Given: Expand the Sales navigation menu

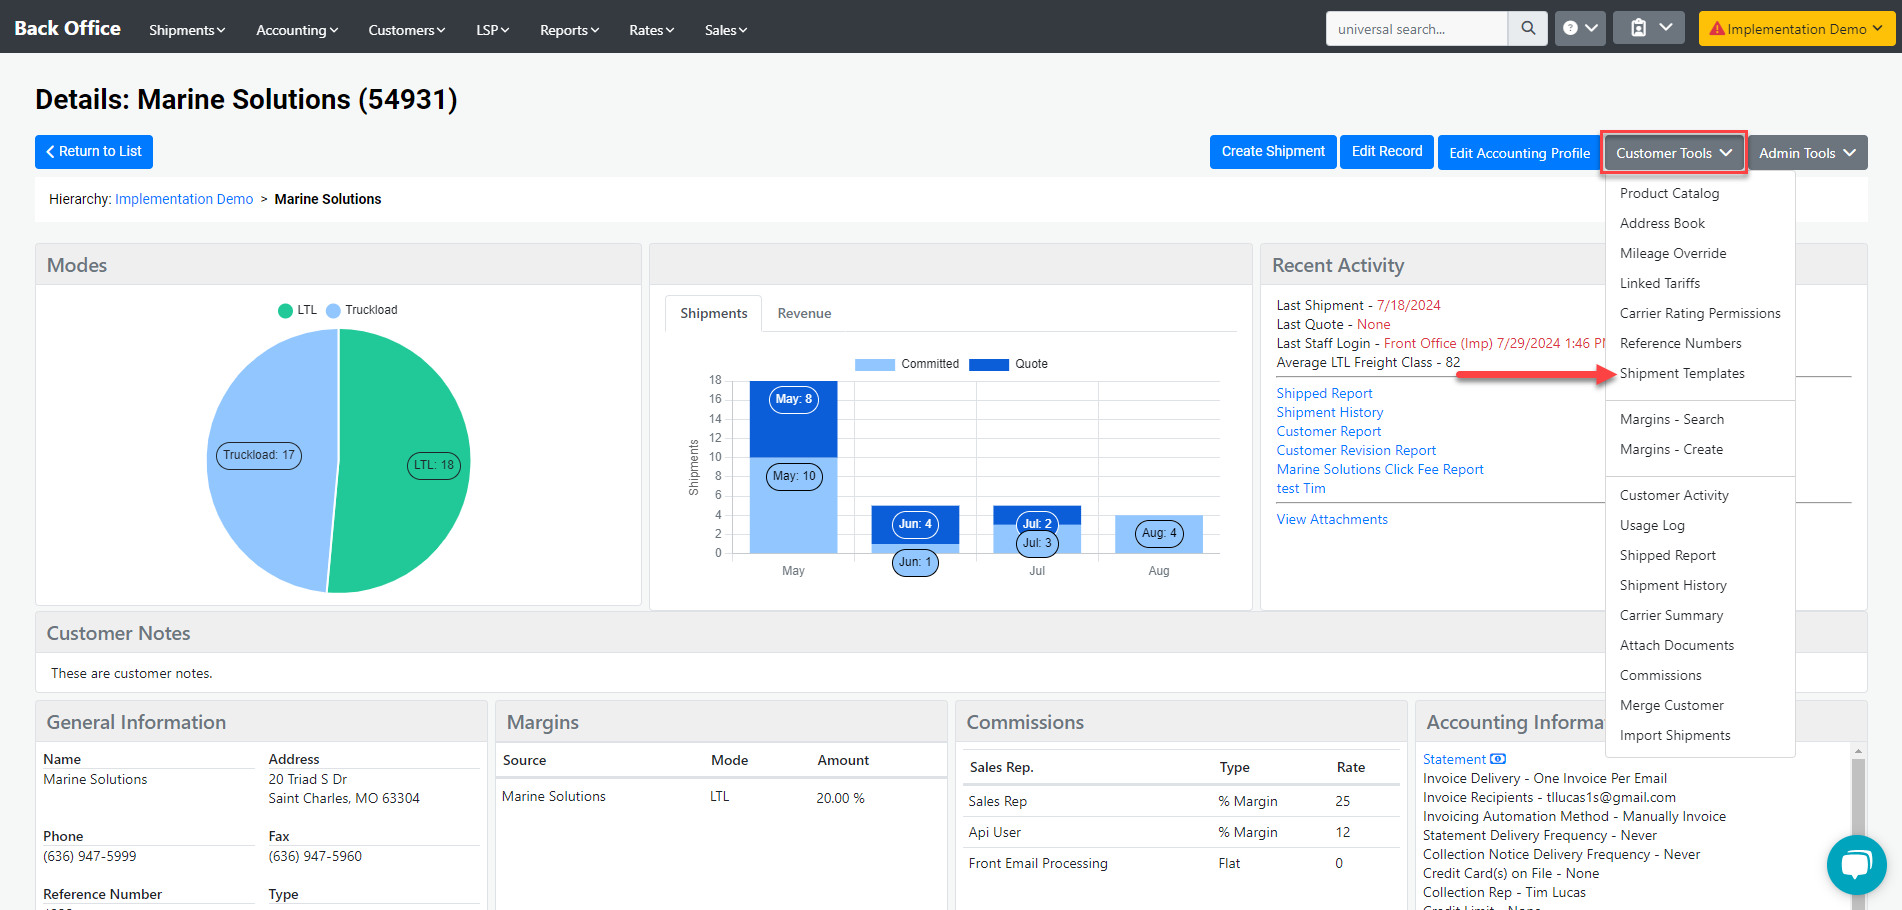Looking at the screenshot, I should point(725,30).
